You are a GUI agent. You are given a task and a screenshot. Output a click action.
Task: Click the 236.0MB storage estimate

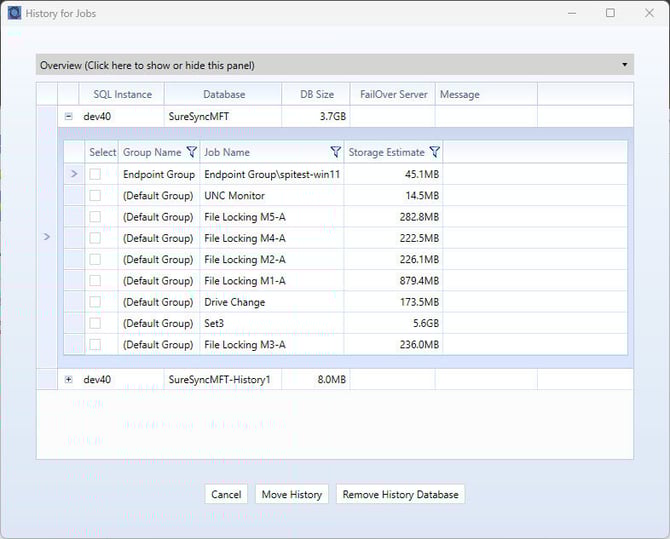[419, 345]
